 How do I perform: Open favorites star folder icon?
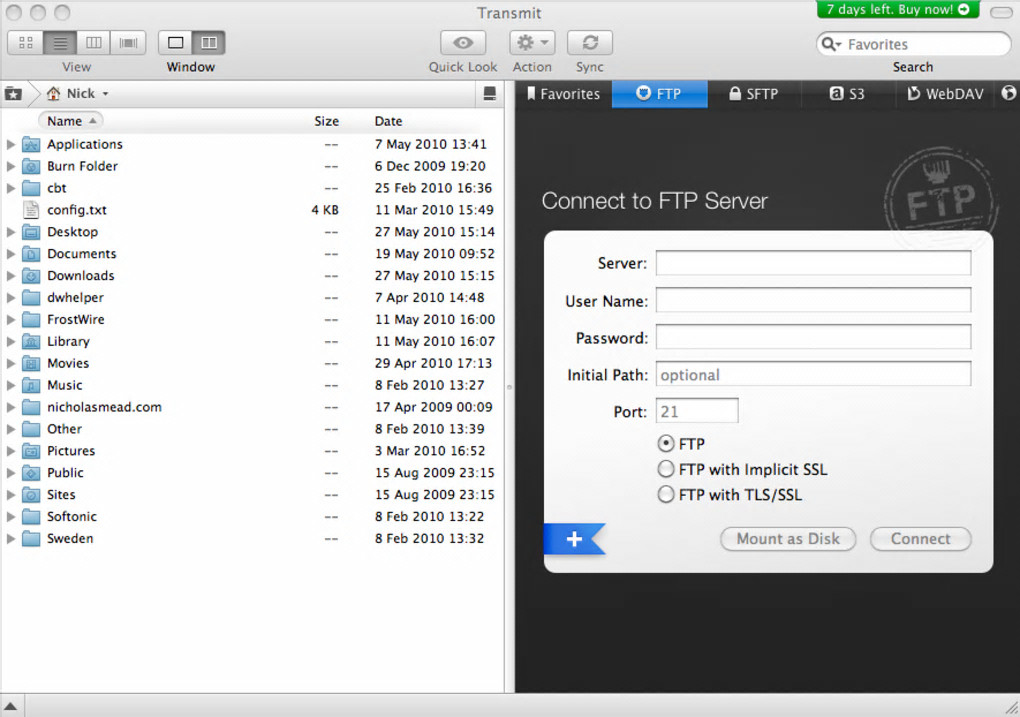coord(13,94)
